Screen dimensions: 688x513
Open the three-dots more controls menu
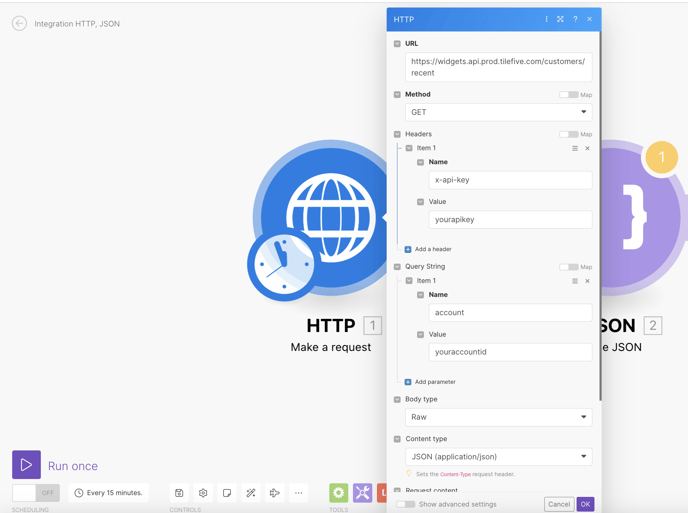[x=298, y=493]
